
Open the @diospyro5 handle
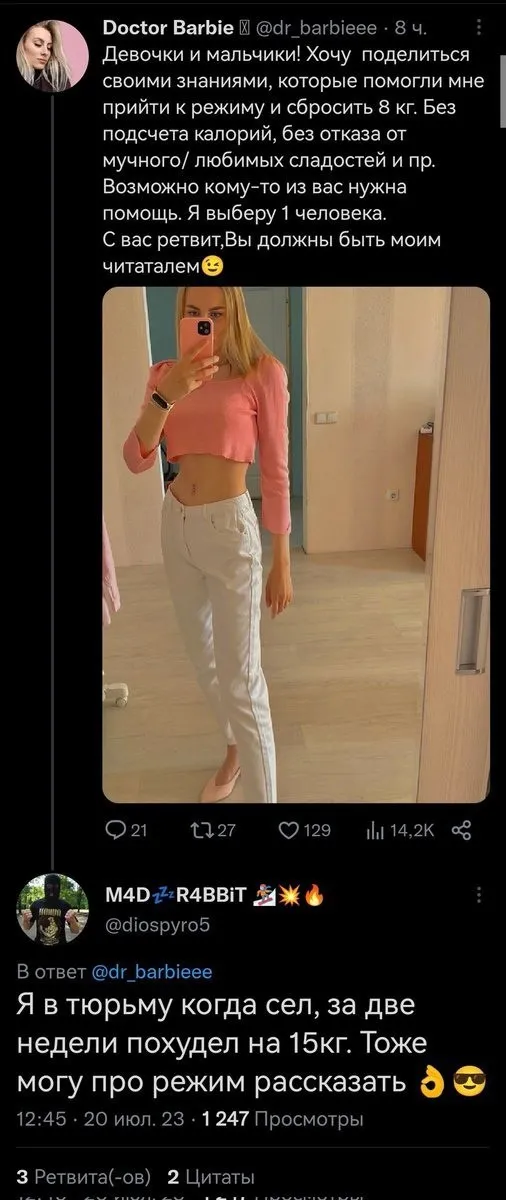(157, 924)
